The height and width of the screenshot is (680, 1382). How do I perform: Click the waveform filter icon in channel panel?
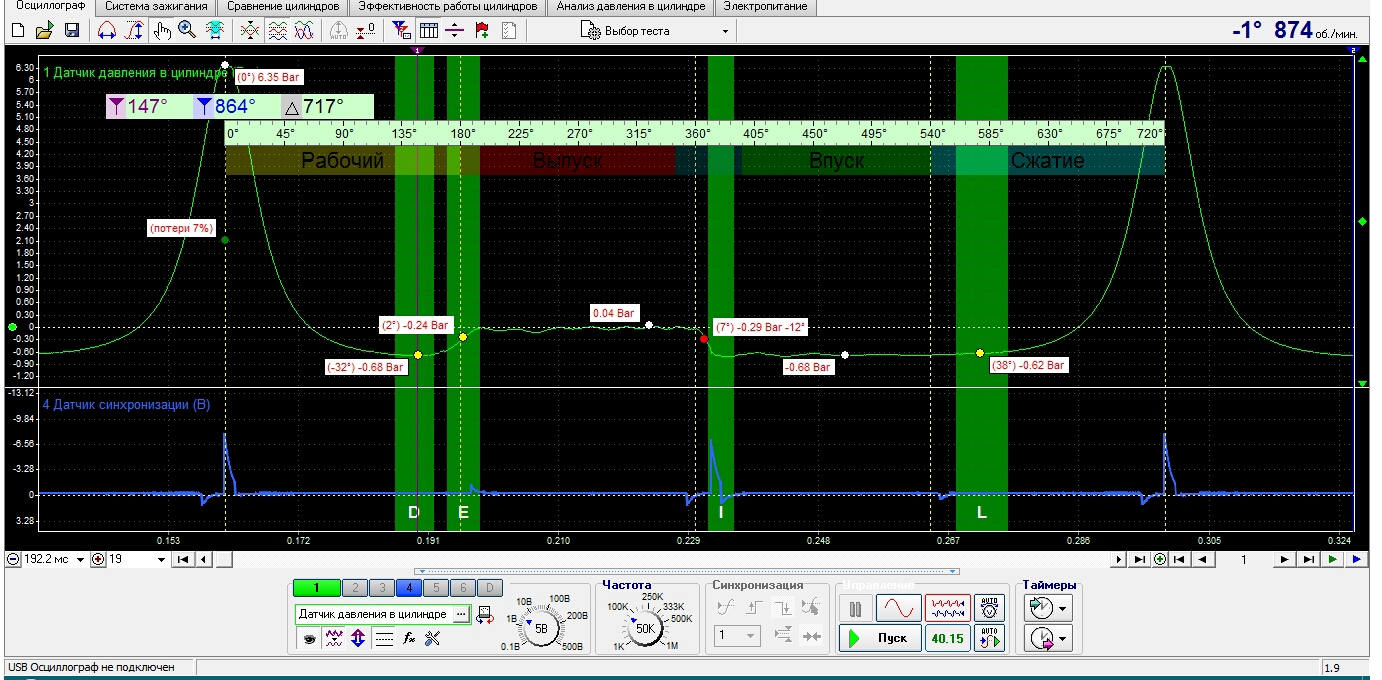pos(334,639)
